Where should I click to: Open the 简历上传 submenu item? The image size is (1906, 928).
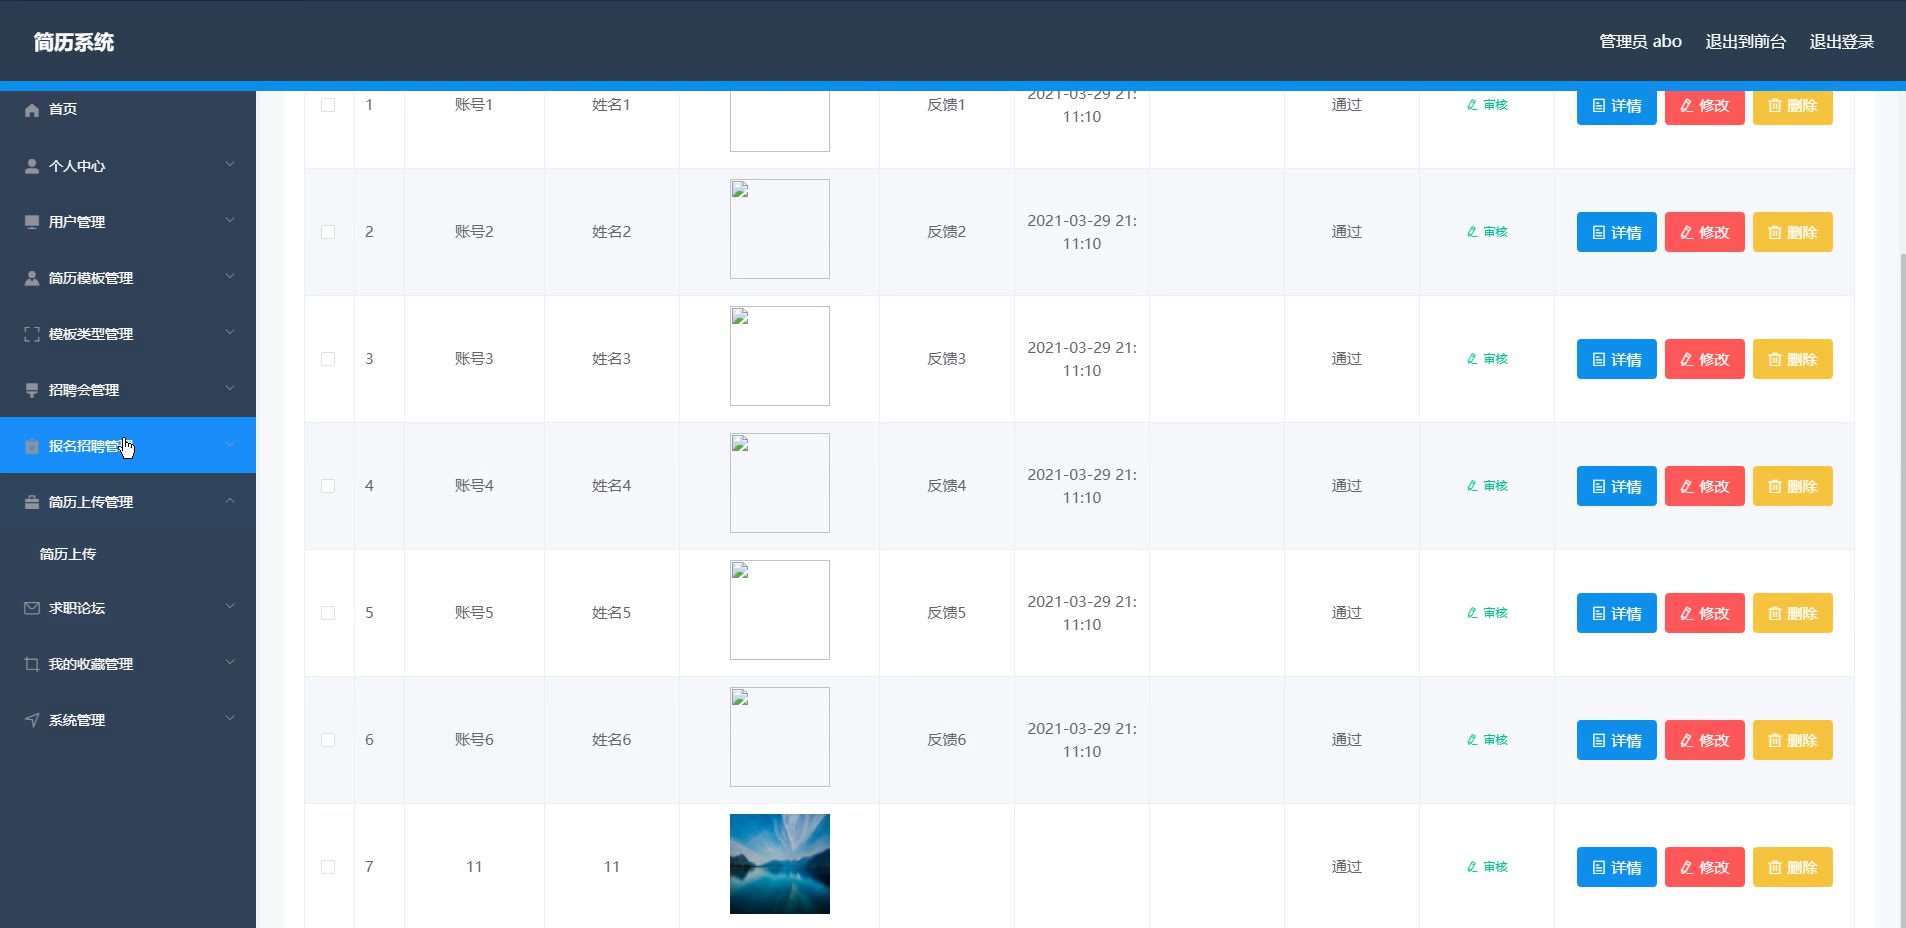128,554
